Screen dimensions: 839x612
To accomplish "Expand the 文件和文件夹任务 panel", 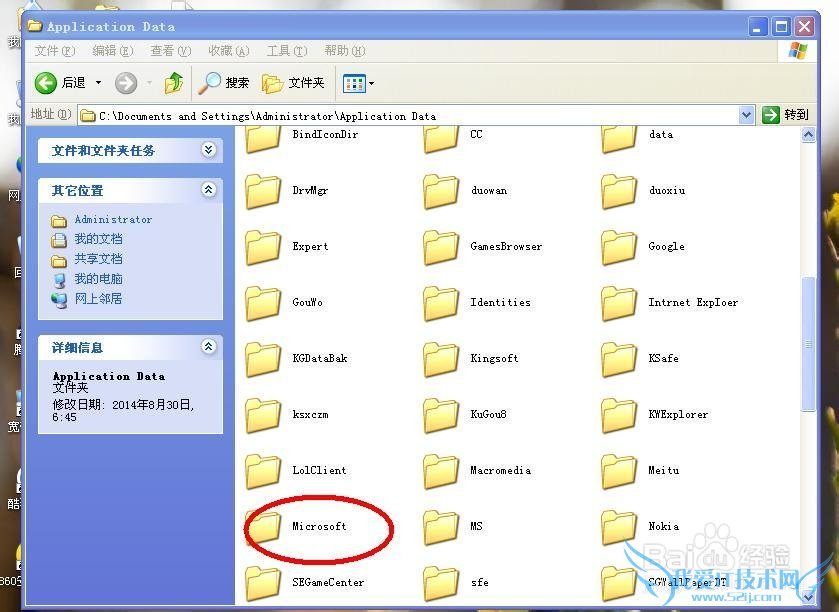I will [x=209, y=150].
